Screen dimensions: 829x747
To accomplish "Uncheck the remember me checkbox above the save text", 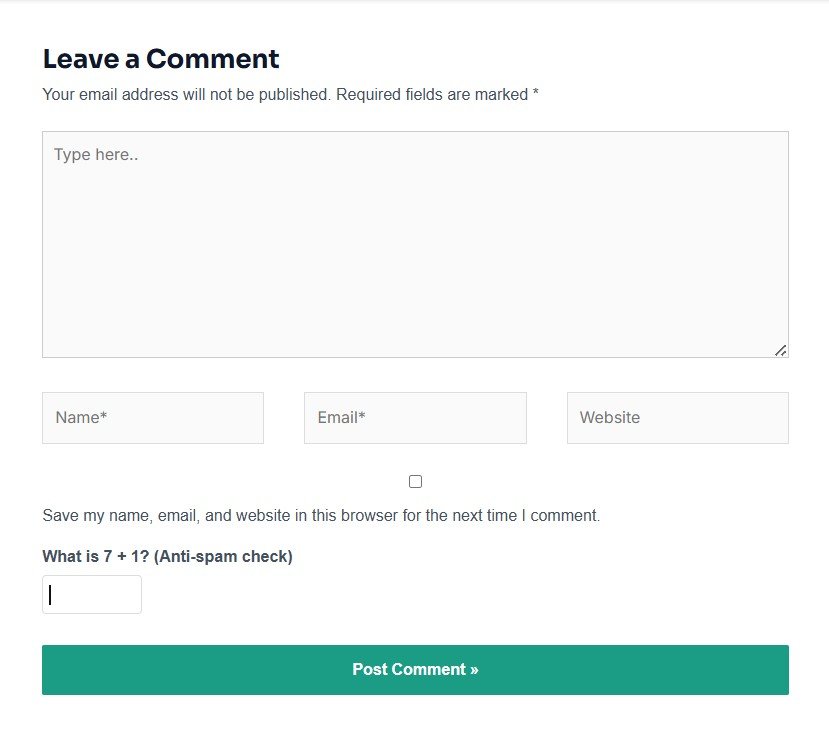I will (x=415, y=481).
